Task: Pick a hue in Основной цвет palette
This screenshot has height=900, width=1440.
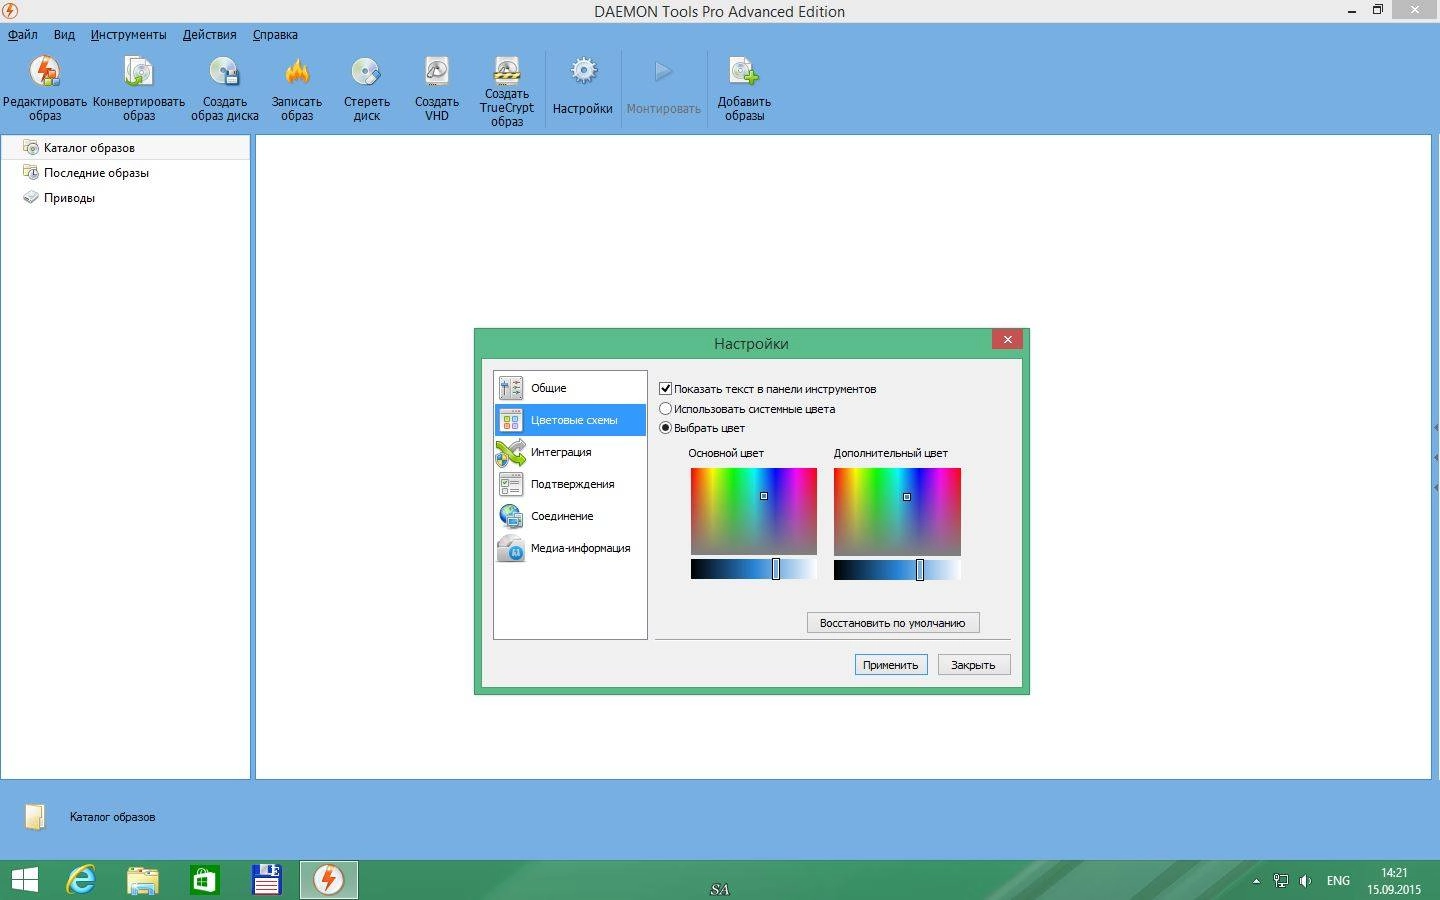Action: tap(753, 511)
